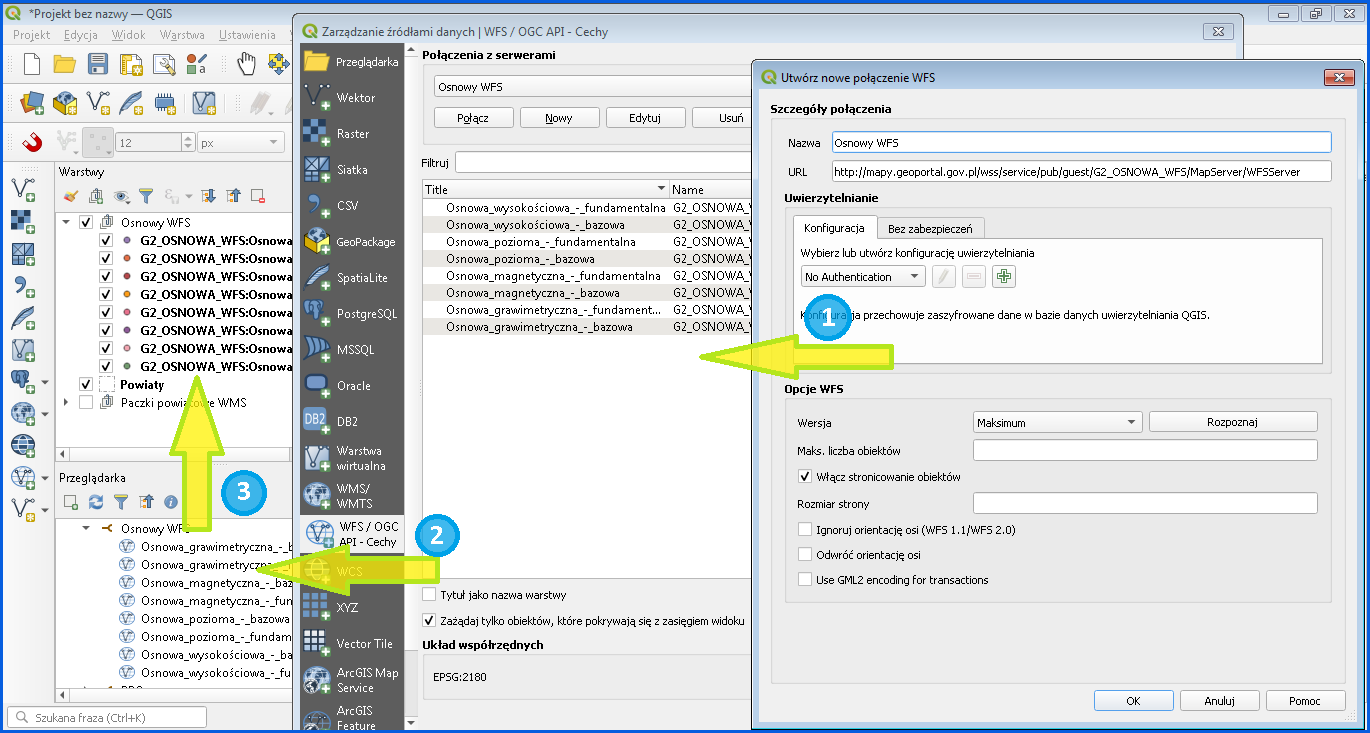This screenshot has width=1370, height=733.
Task: Enable 'Odwróć orientację osi' checkbox
Action: [806, 554]
